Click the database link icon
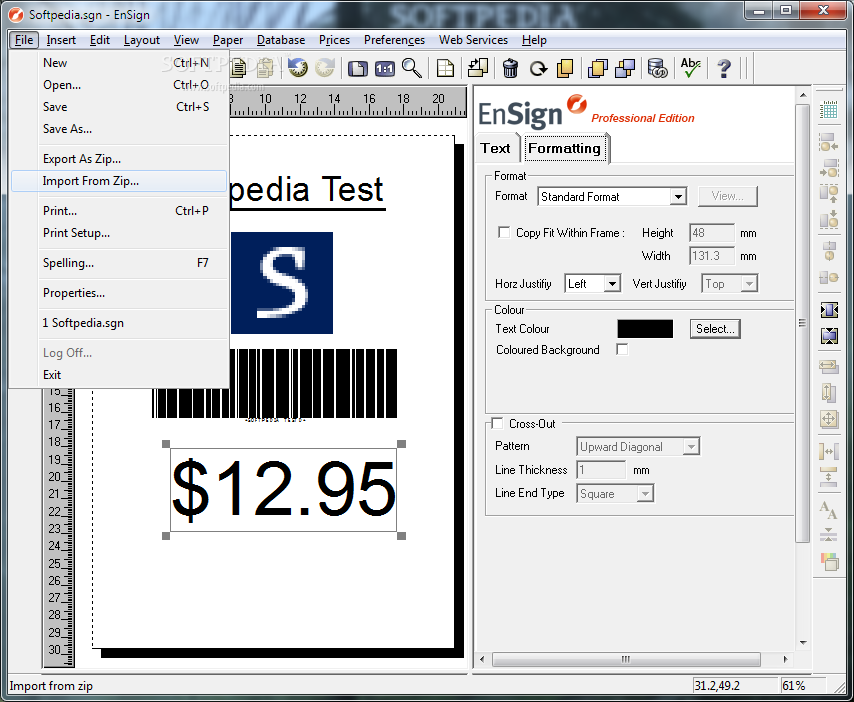854x702 pixels. point(657,69)
